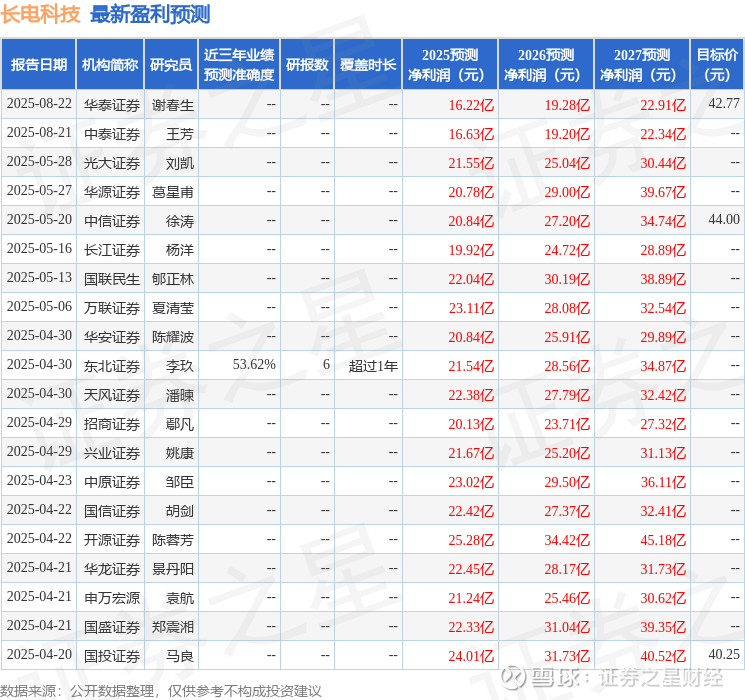The image size is (745, 700).
Task: Click the 最新盈利预测 heading
Action: coord(150,15)
